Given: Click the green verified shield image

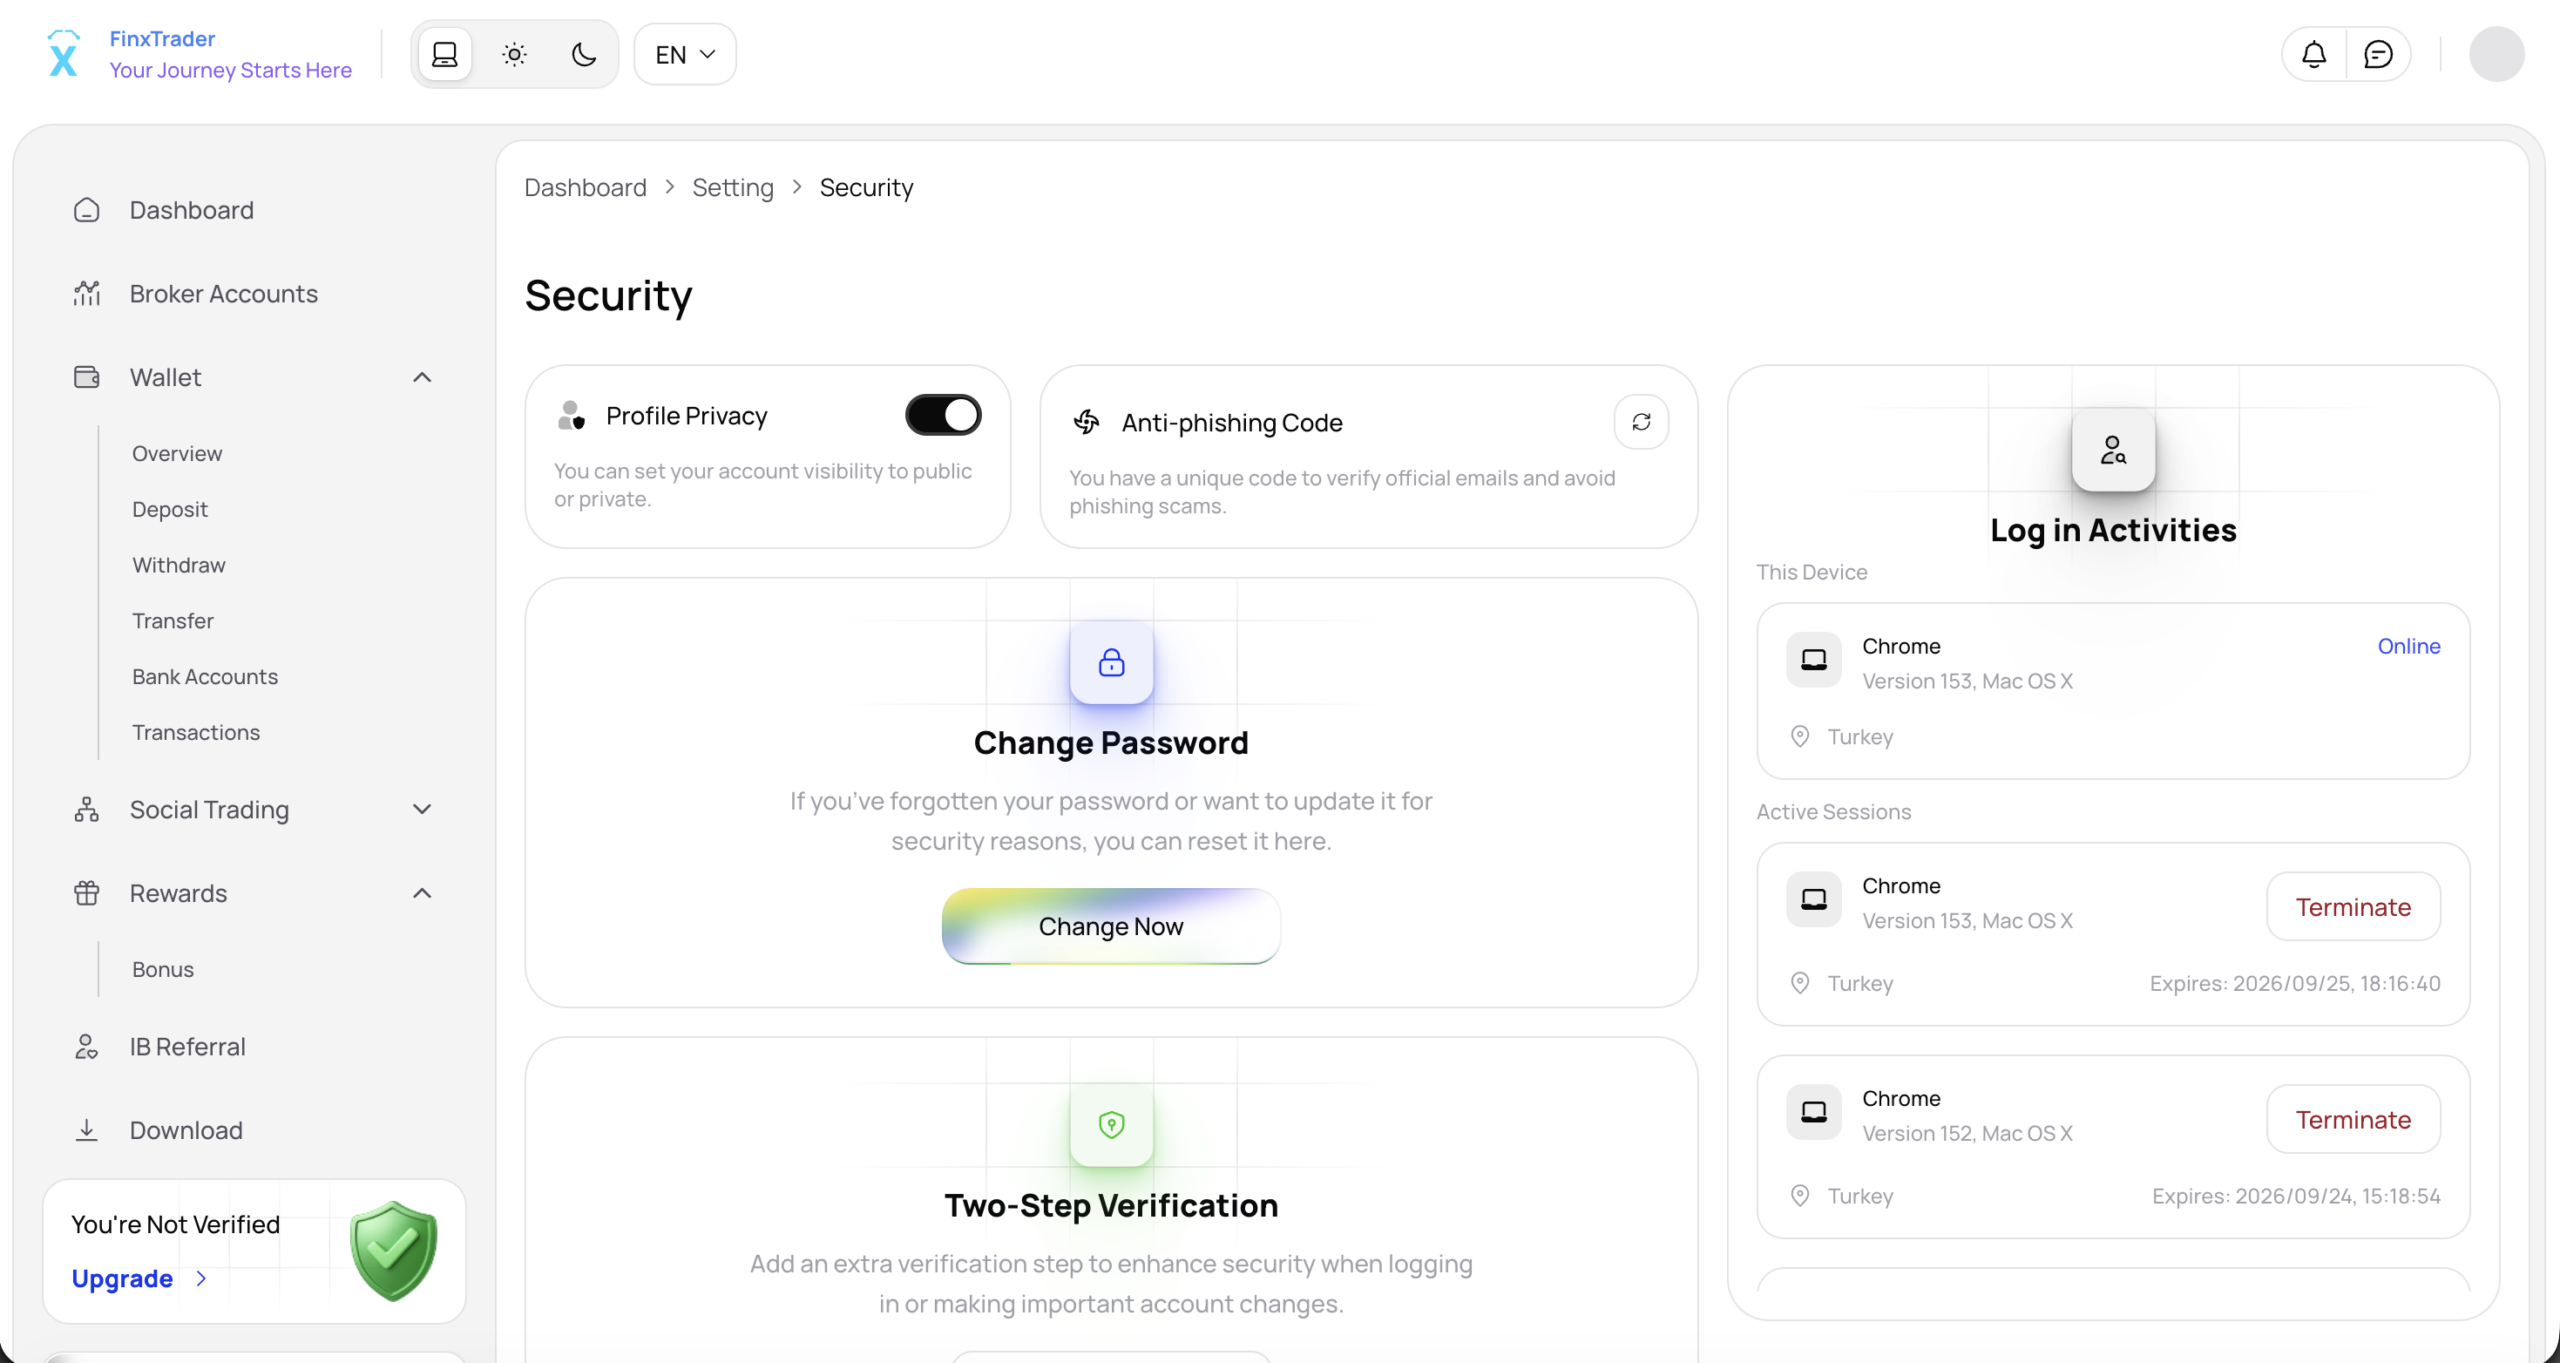Looking at the screenshot, I should point(394,1251).
